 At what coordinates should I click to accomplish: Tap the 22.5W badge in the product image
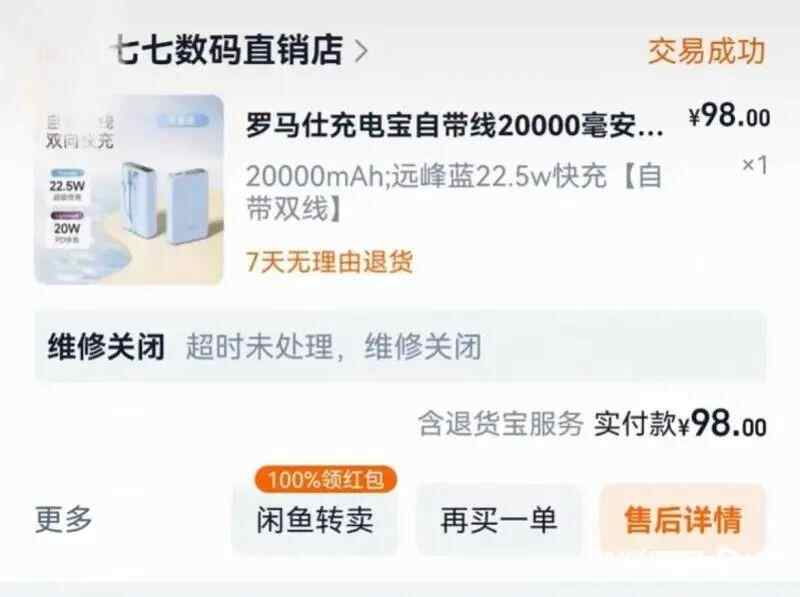tap(67, 186)
